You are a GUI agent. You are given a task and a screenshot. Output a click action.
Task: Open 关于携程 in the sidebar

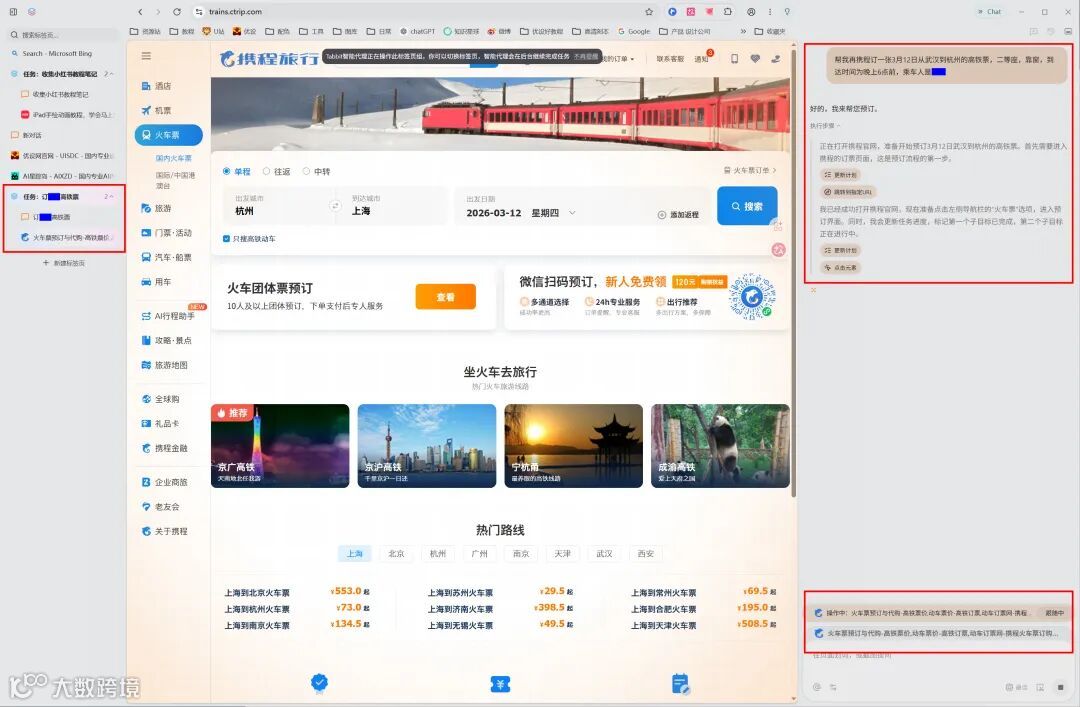coord(164,531)
